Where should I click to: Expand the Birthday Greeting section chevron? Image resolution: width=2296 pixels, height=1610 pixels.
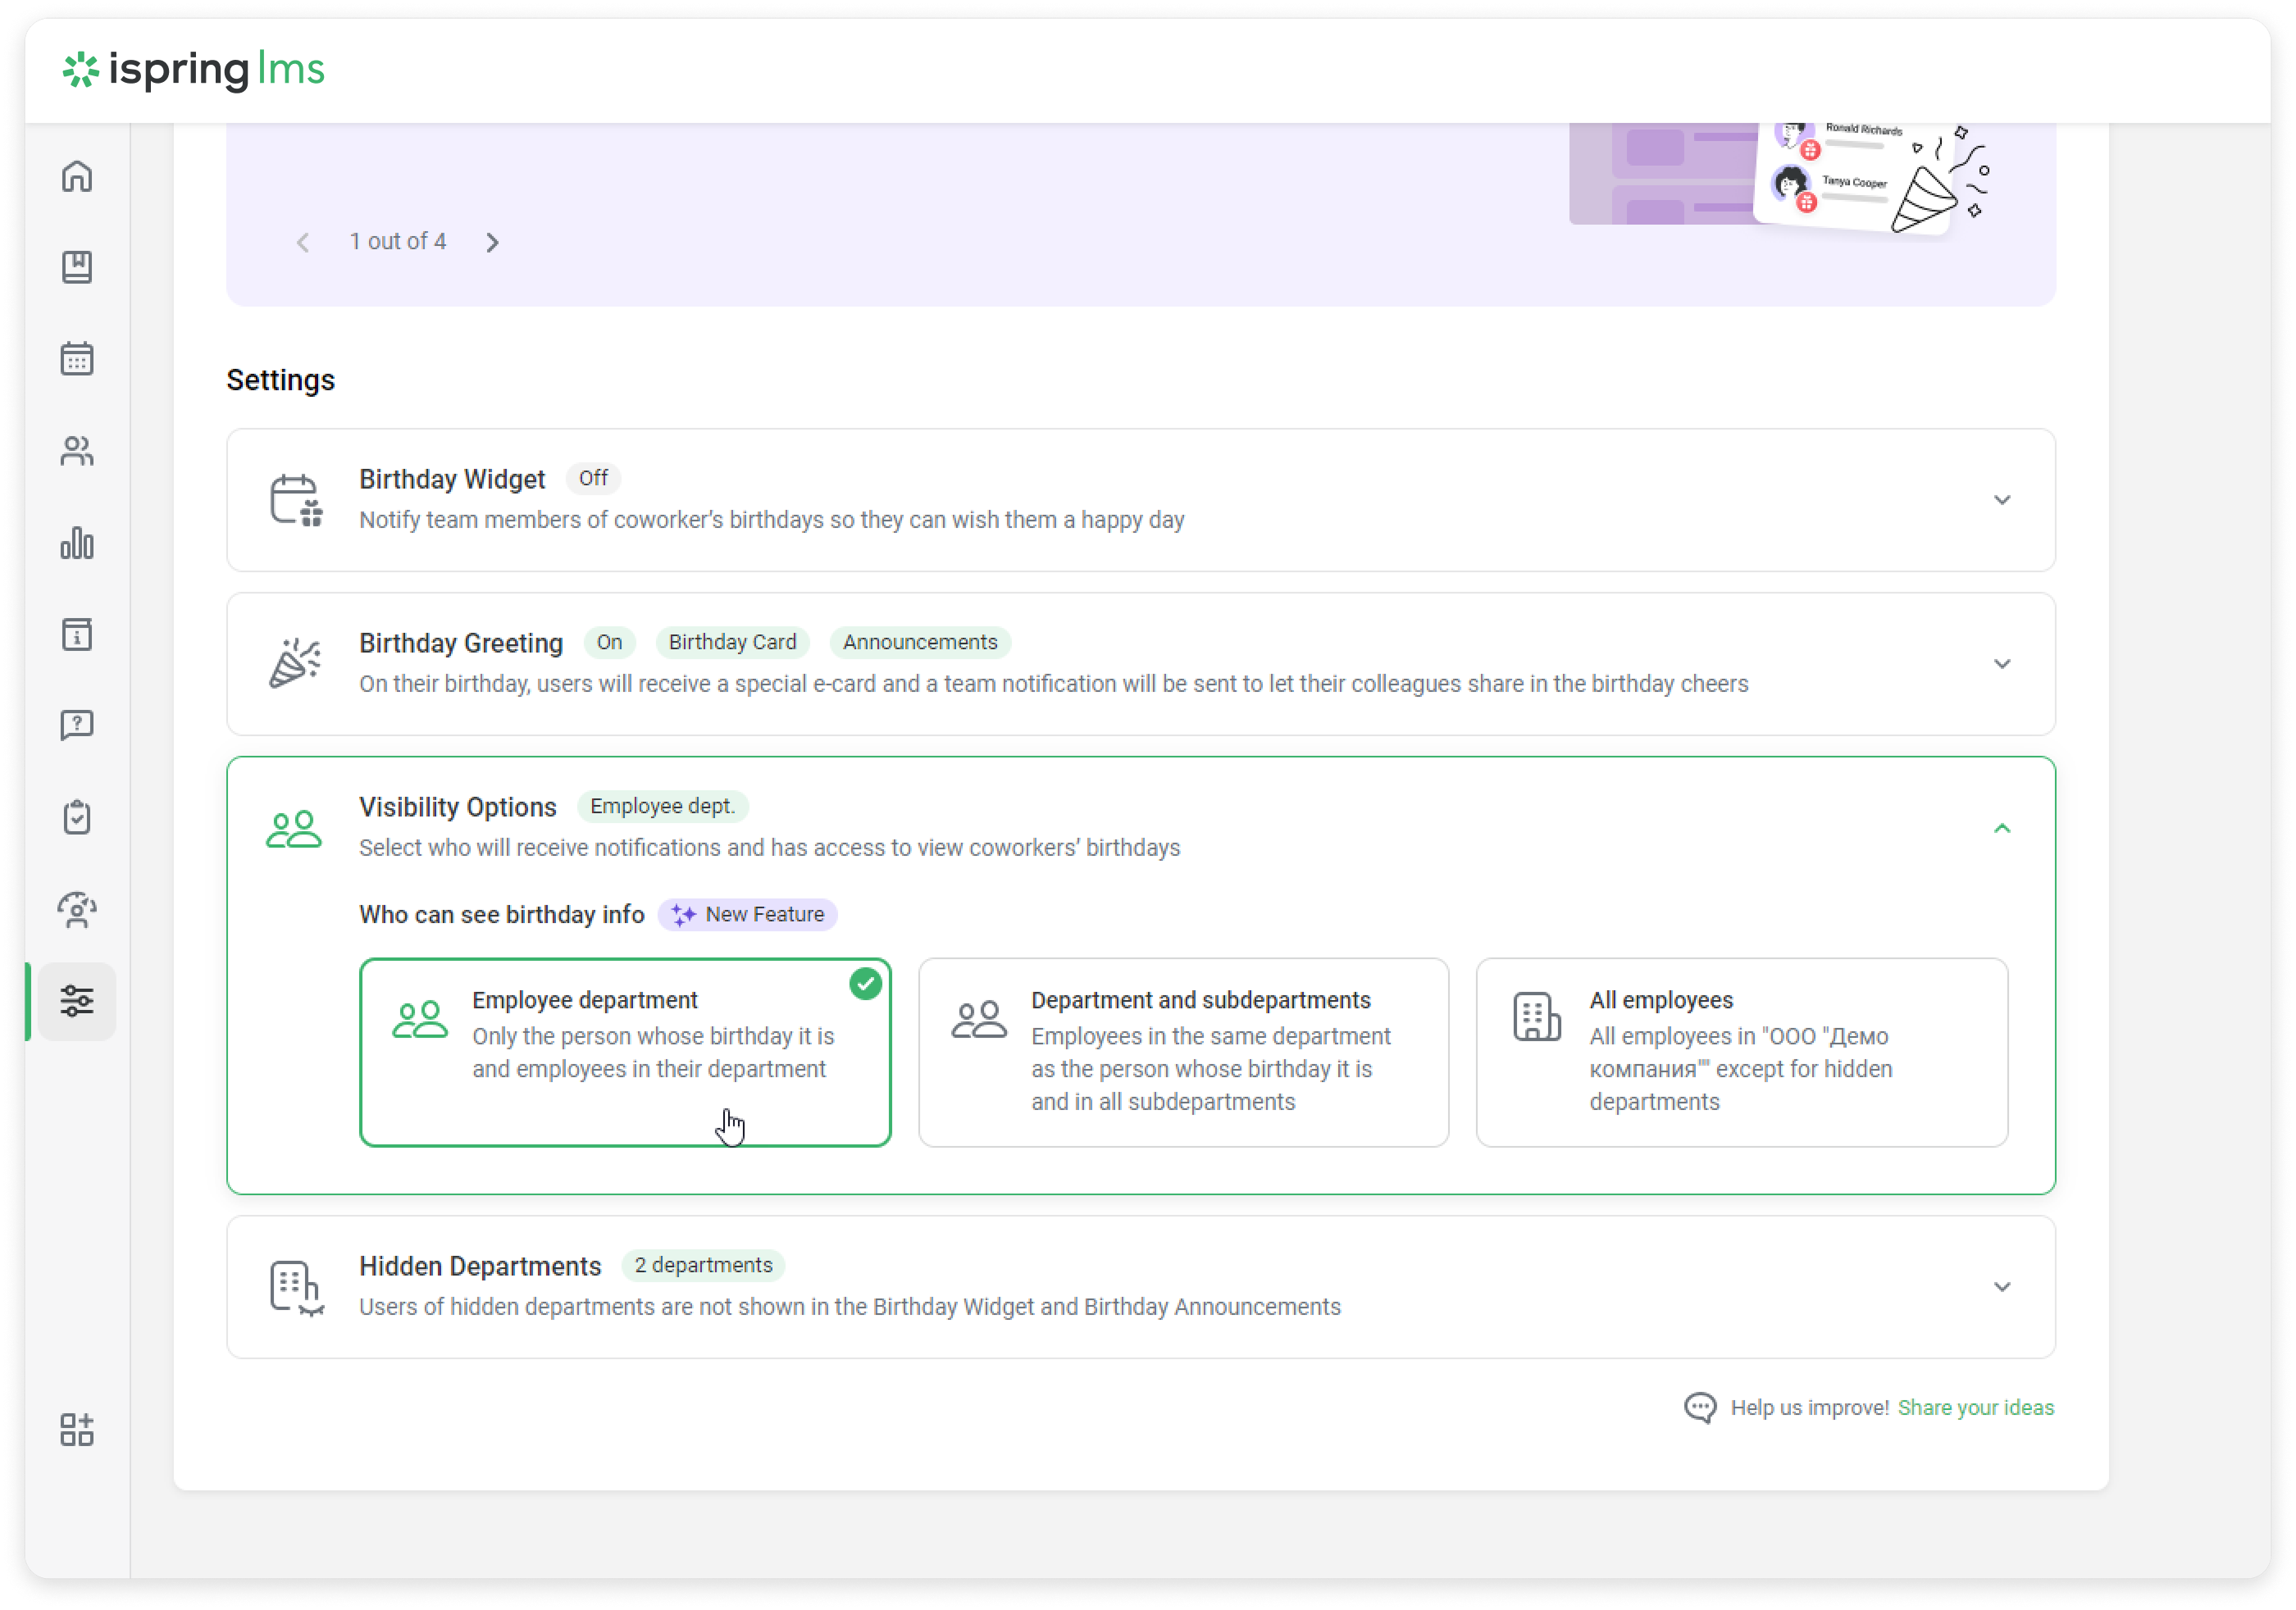2001,664
